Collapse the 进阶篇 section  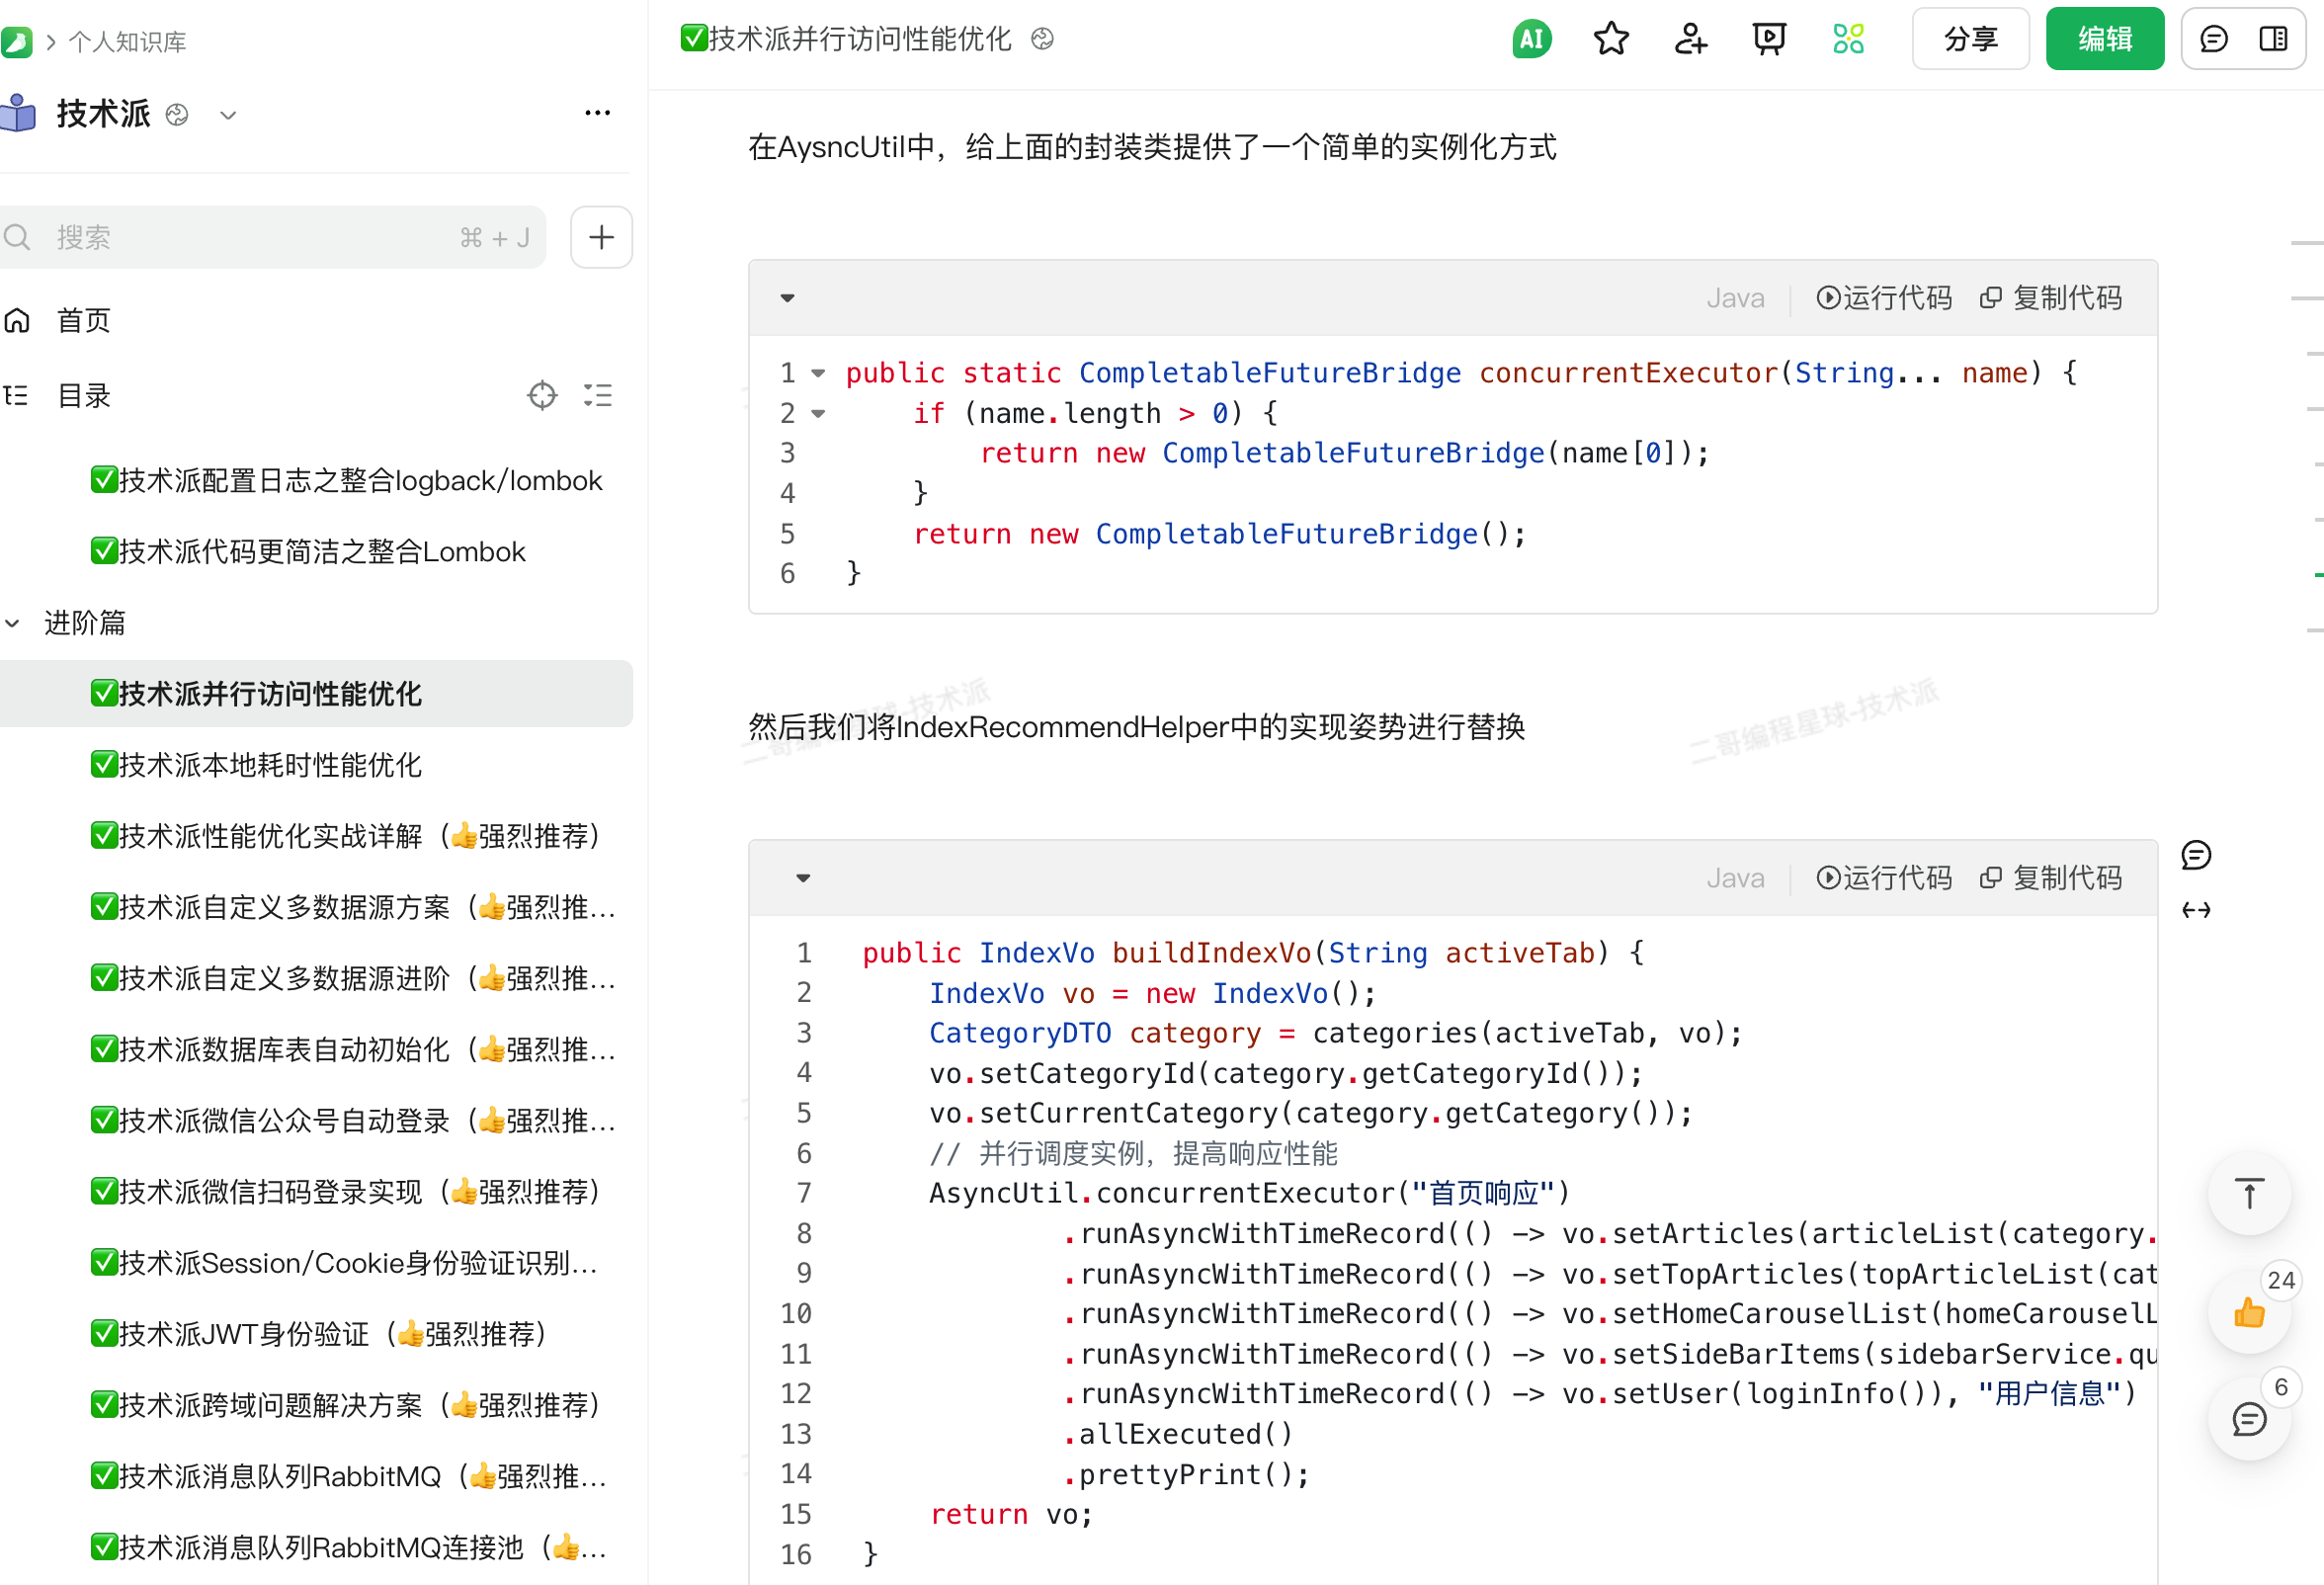point(13,623)
